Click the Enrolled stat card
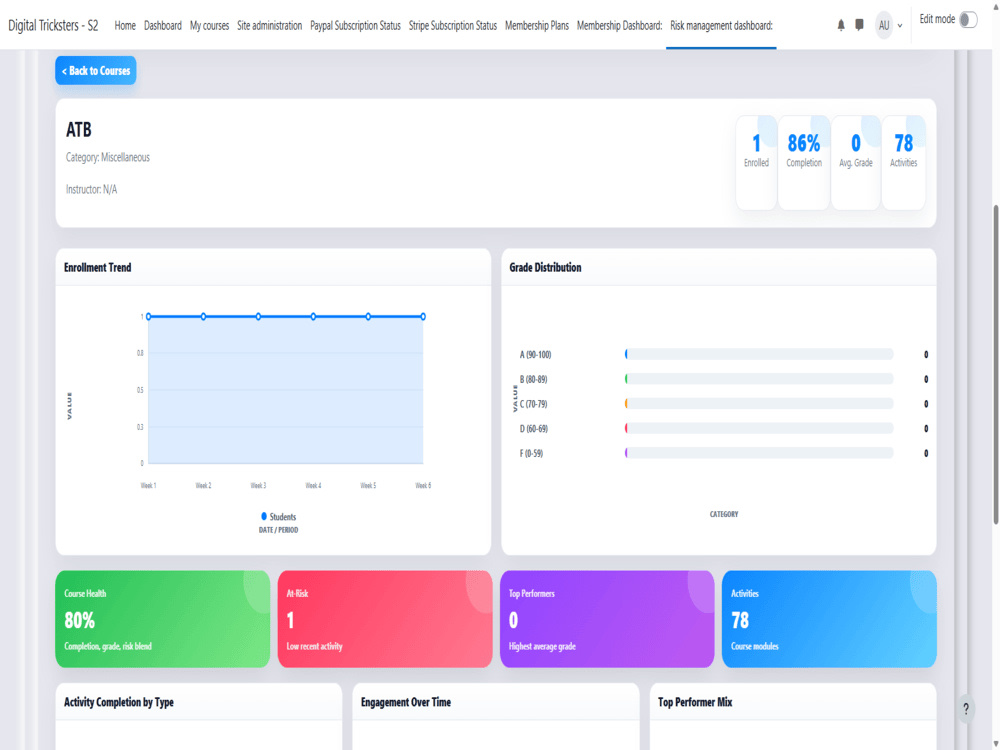This screenshot has width=1000, height=750. pyautogui.click(x=756, y=163)
